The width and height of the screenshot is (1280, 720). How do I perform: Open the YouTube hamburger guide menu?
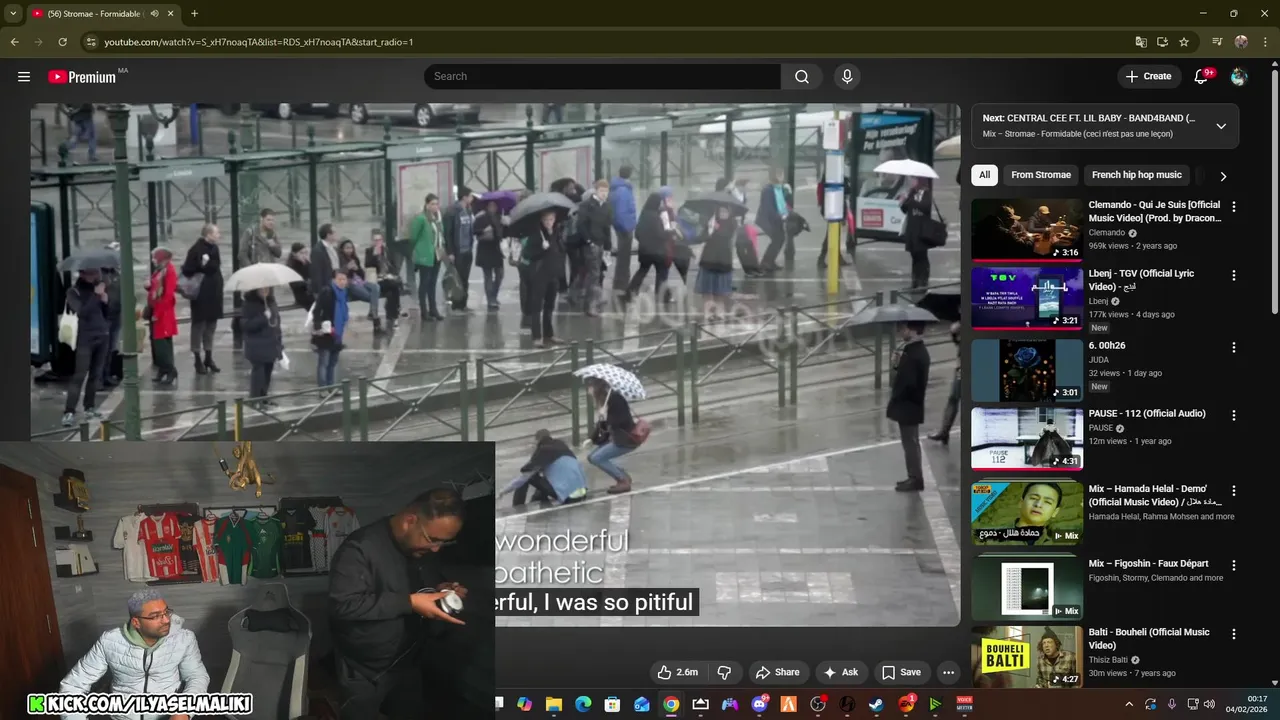click(x=24, y=76)
